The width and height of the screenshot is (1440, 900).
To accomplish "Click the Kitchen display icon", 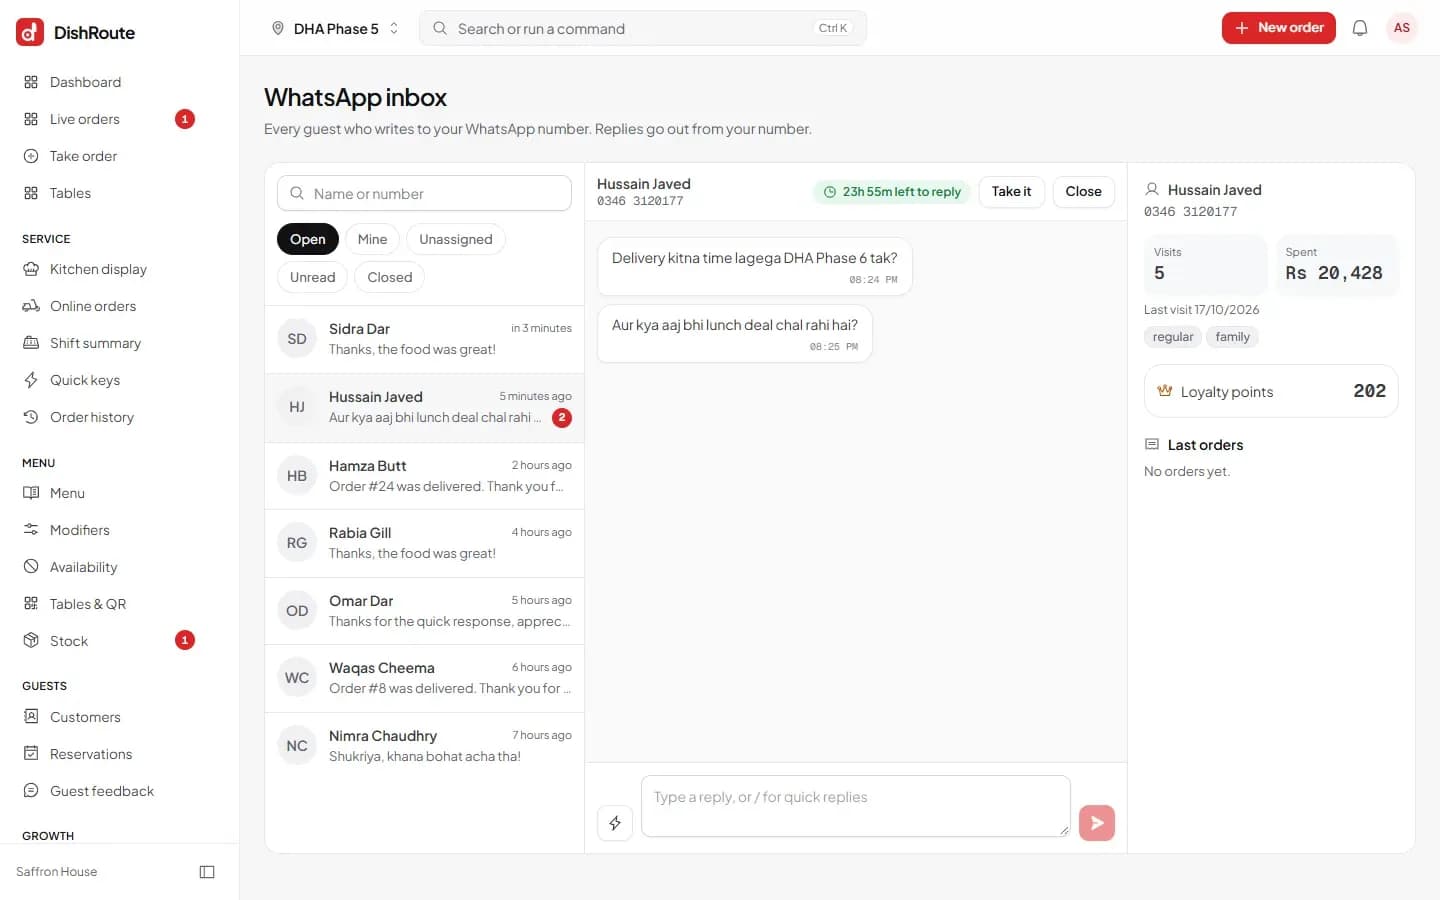I will [x=31, y=269].
